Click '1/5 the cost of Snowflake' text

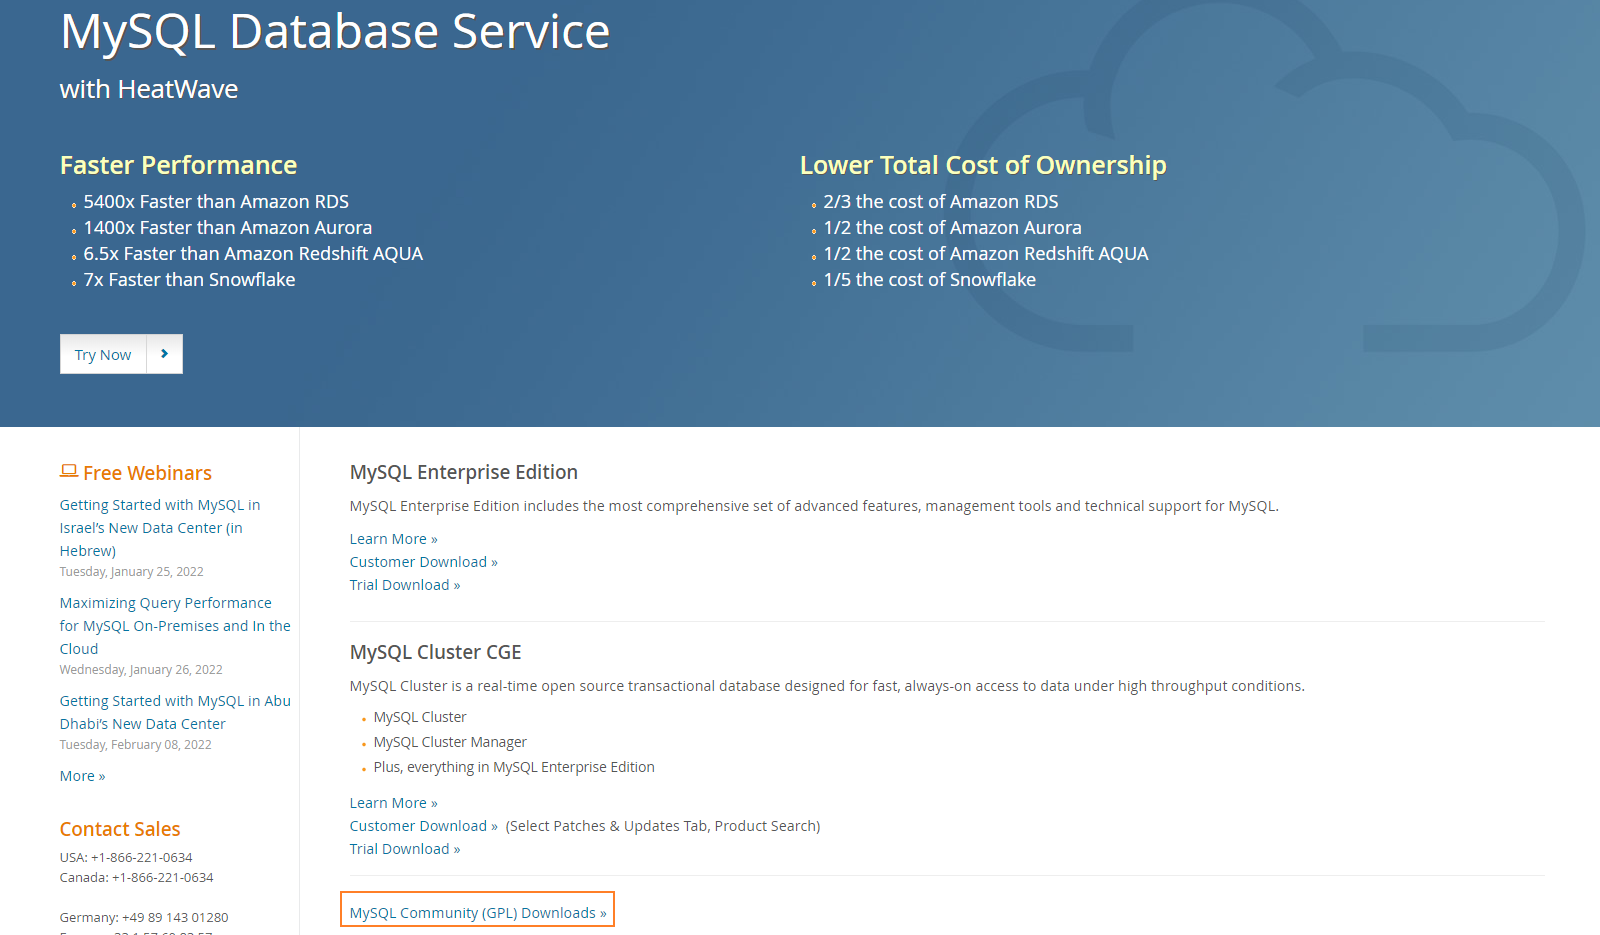pyautogui.click(x=930, y=280)
